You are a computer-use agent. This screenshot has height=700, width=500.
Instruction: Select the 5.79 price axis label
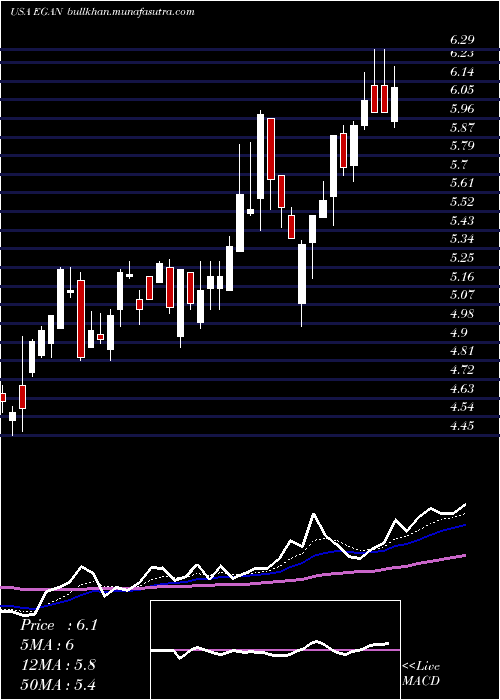pos(462,146)
